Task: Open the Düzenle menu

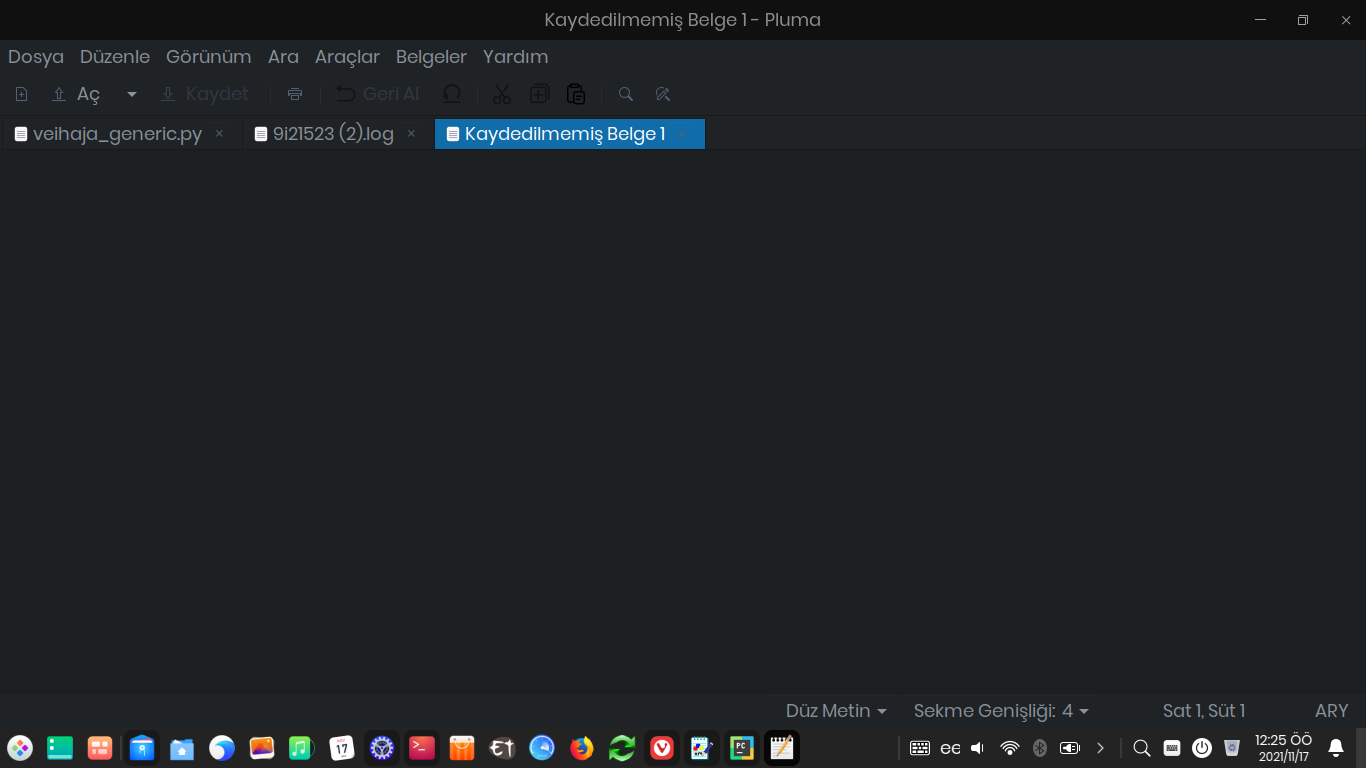Action: (x=115, y=57)
